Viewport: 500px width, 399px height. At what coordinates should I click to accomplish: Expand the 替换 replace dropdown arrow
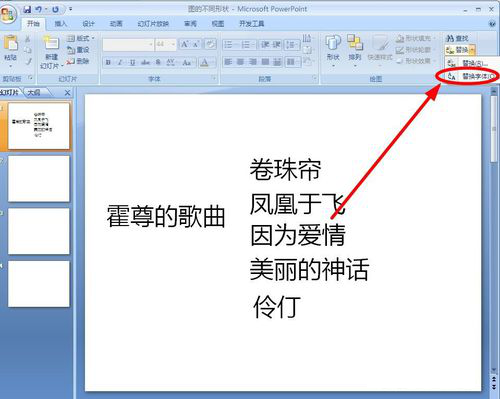pos(472,50)
